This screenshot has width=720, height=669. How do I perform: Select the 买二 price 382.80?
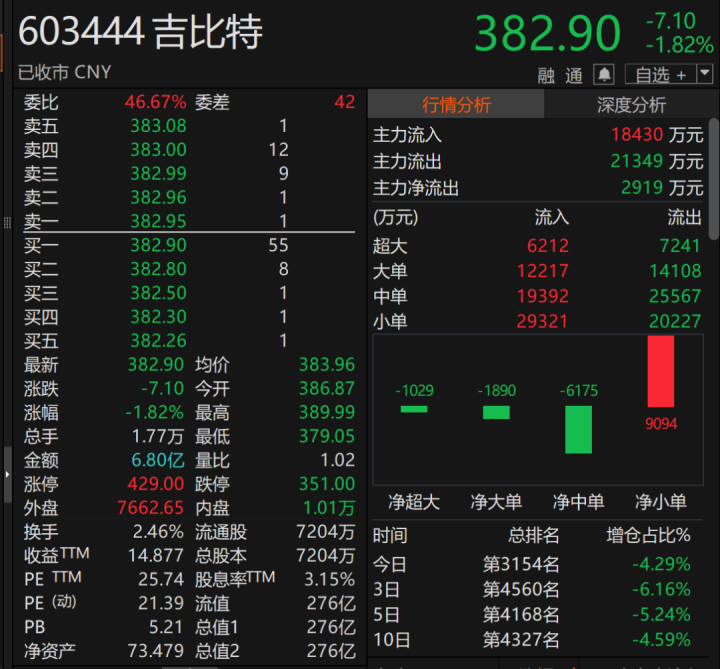(158, 269)
